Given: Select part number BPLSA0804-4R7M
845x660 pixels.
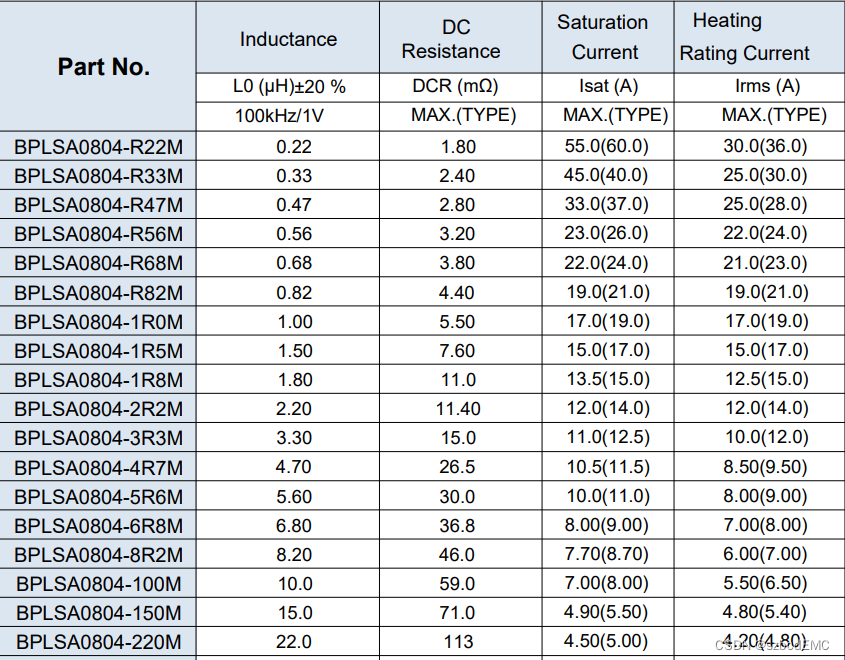Looking at the screenshot, I should pos(99,468).
